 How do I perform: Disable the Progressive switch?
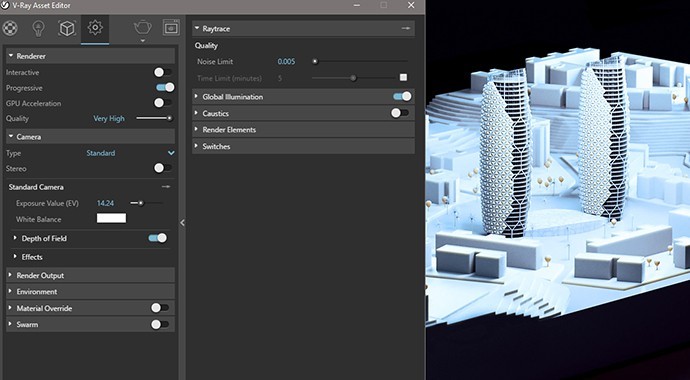(x=165, y=88)
